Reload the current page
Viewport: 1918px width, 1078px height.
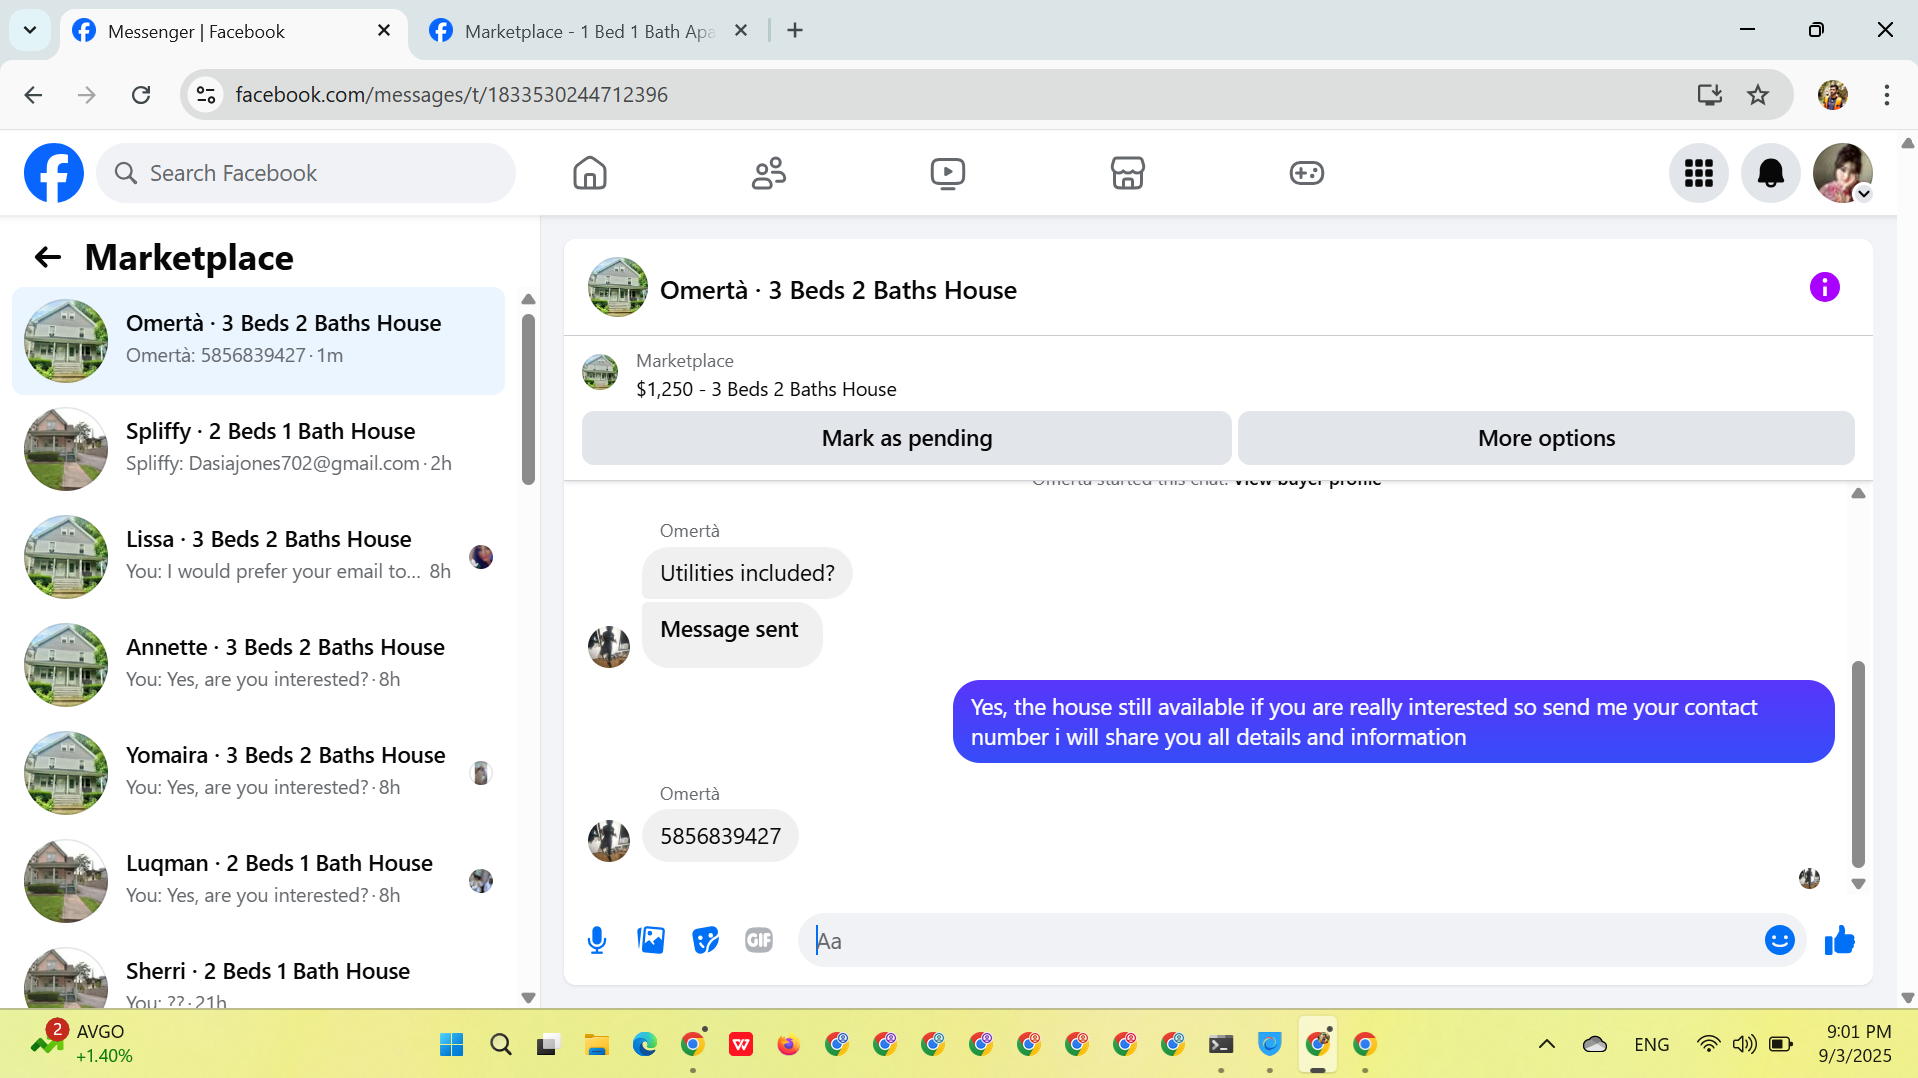[x=141, y=95]
